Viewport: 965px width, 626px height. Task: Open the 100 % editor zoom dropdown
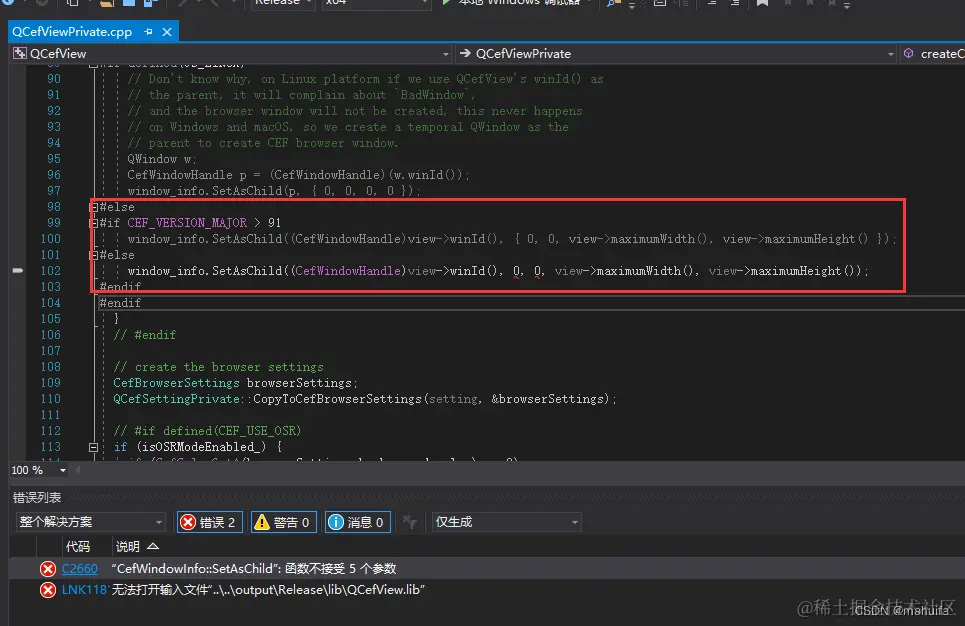(62, 470)
